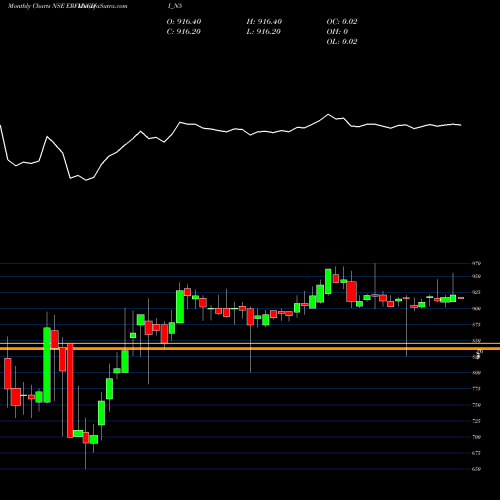500x500 pixels.
Task: Click the 970 price axis label
Action: (x=476, y=263)
